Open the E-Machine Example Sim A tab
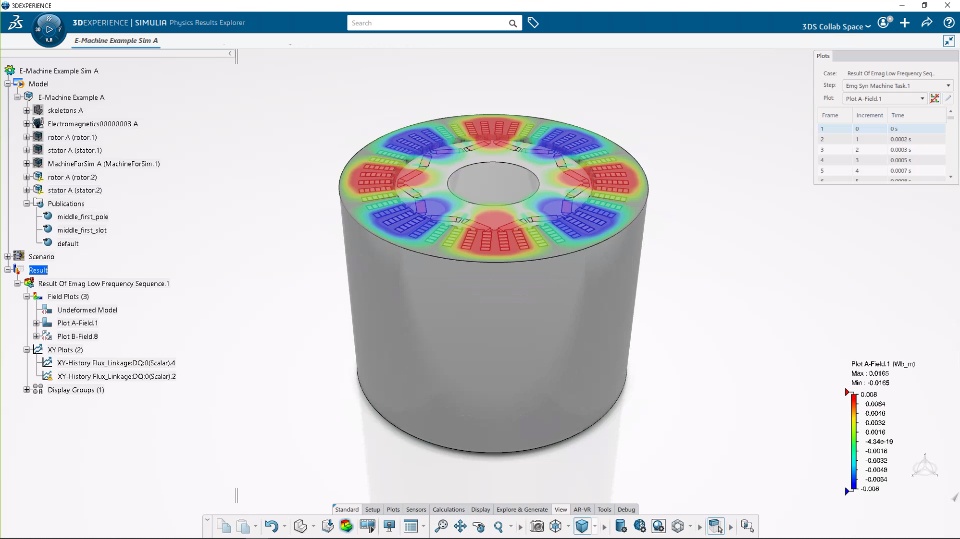 coord(116,40)
